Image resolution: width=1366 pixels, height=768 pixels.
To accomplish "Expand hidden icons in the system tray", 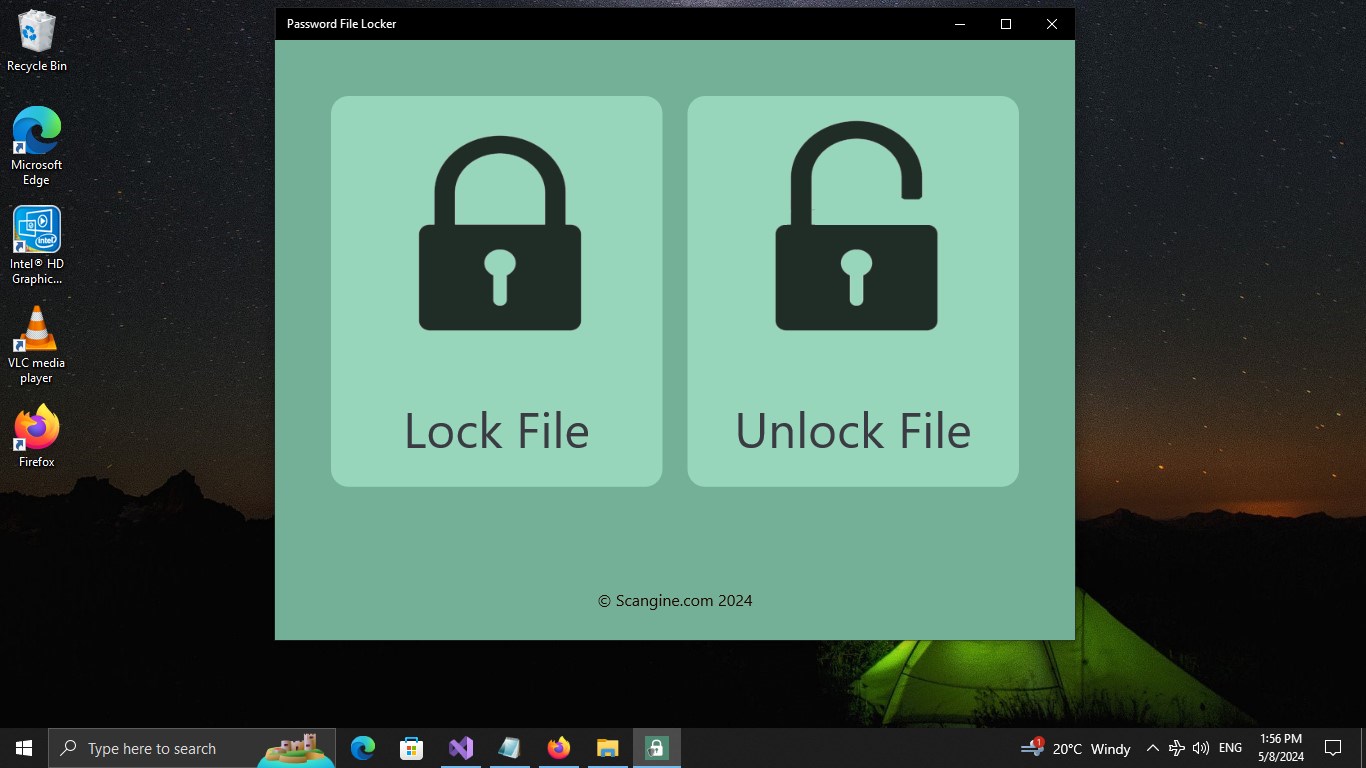I will (x=1153, y=747).
